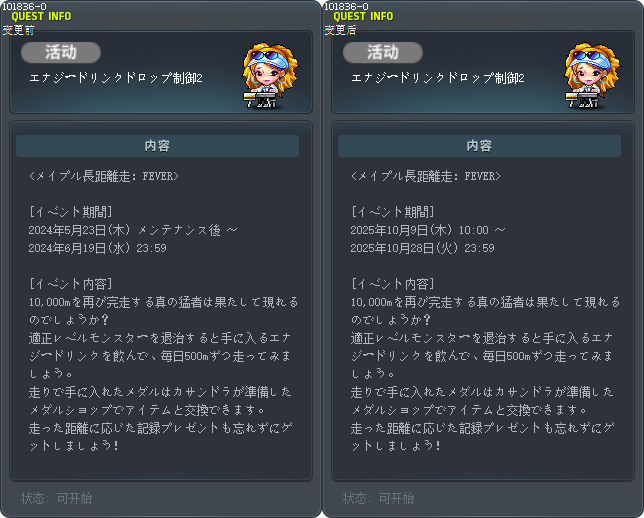This screenshot has height=518, width=644.
Task: Click the right 状态: 可开始 status text
Action: coord(379,498)
